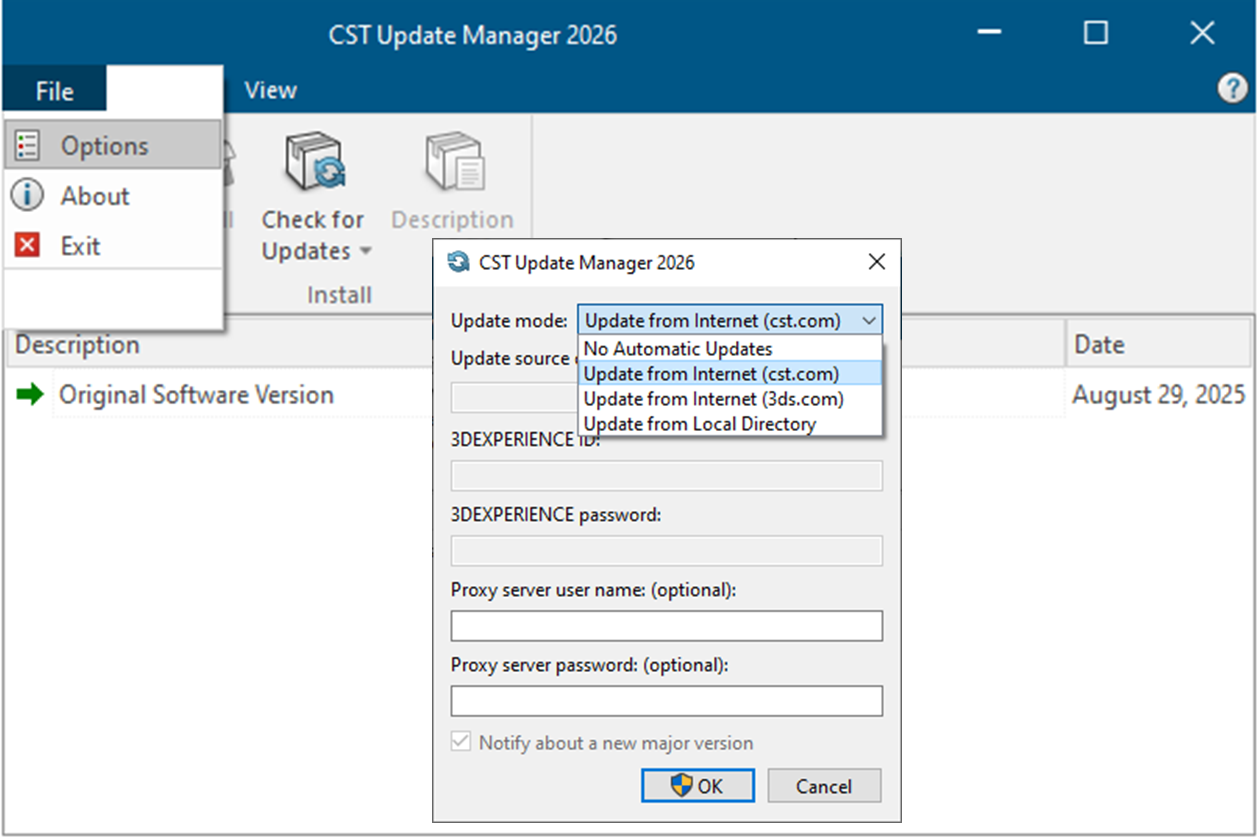Click the red Exit icon
The width and height of the screenshot is (1258, 838).
click(x=28, y=246)
